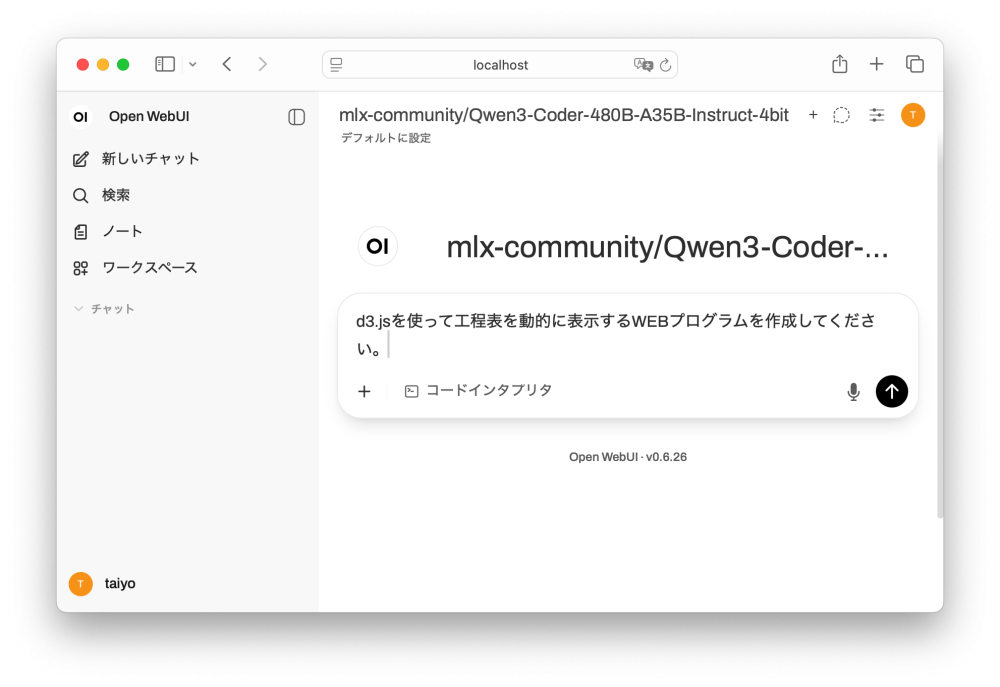Toggle temporary chat dashed circle icon
Image resolution: width=1000 pixels, height=687 pixels.
tap(841, 115)
